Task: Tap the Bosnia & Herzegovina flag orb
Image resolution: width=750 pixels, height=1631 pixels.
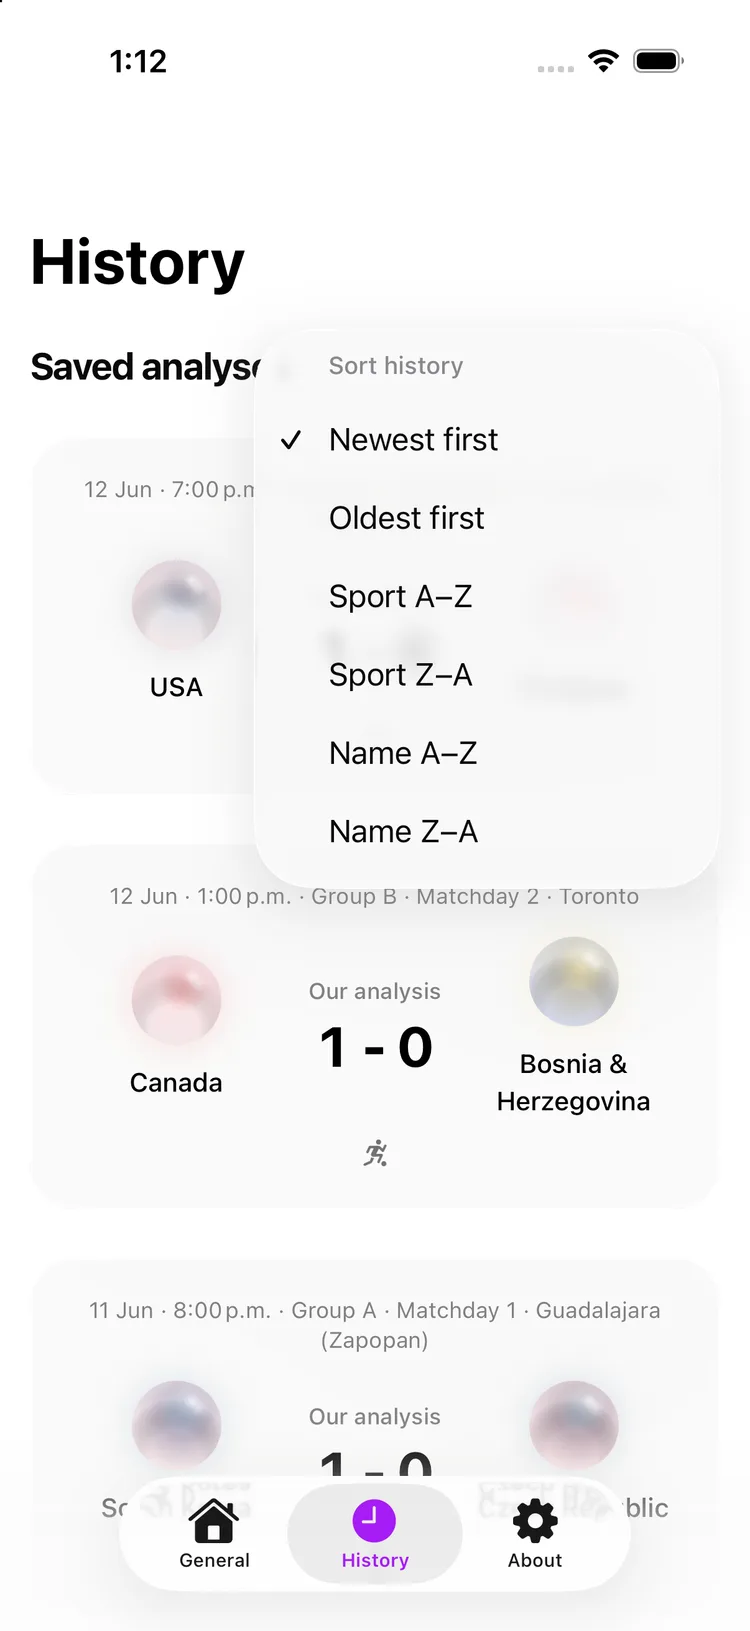Action: pos(573,981)
